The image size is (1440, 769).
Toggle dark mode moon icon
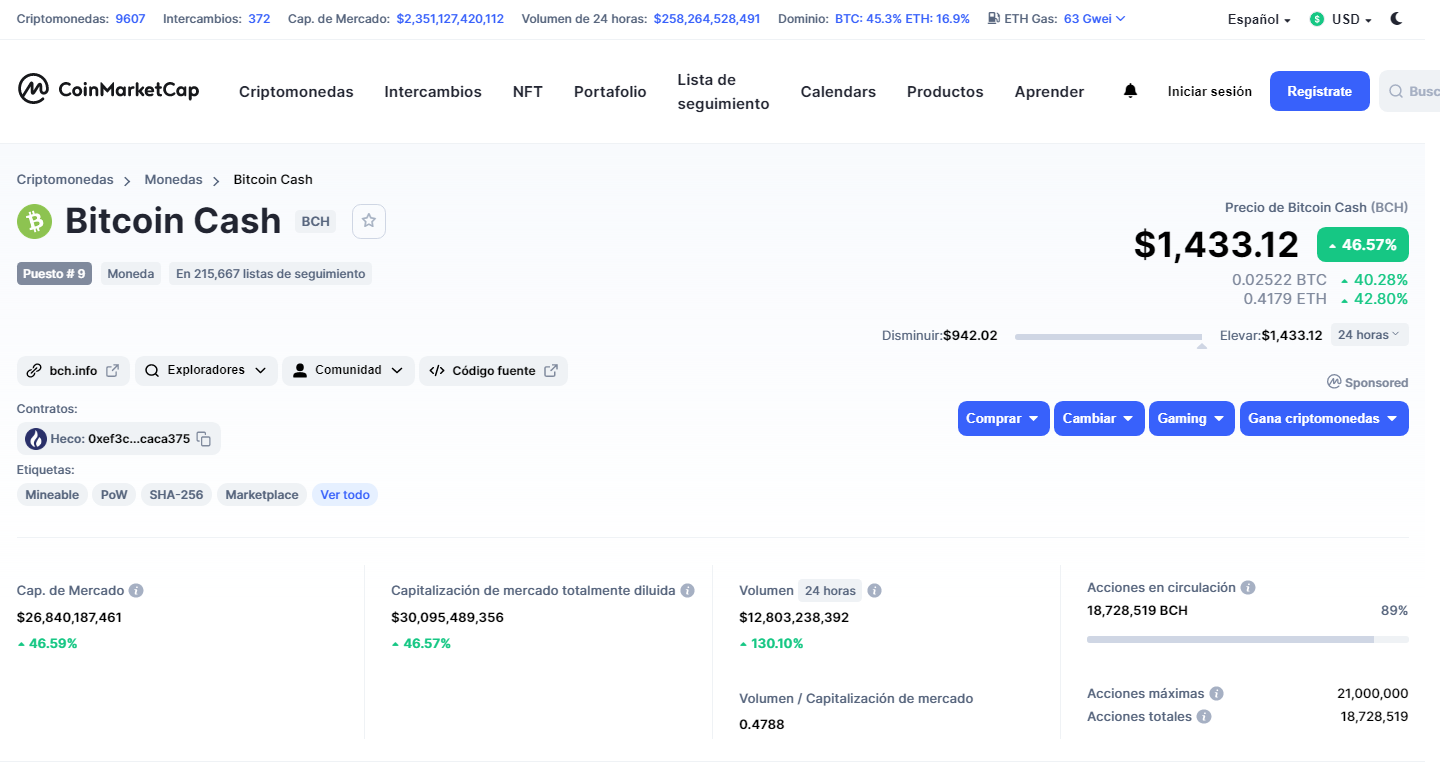[1397, 19]
